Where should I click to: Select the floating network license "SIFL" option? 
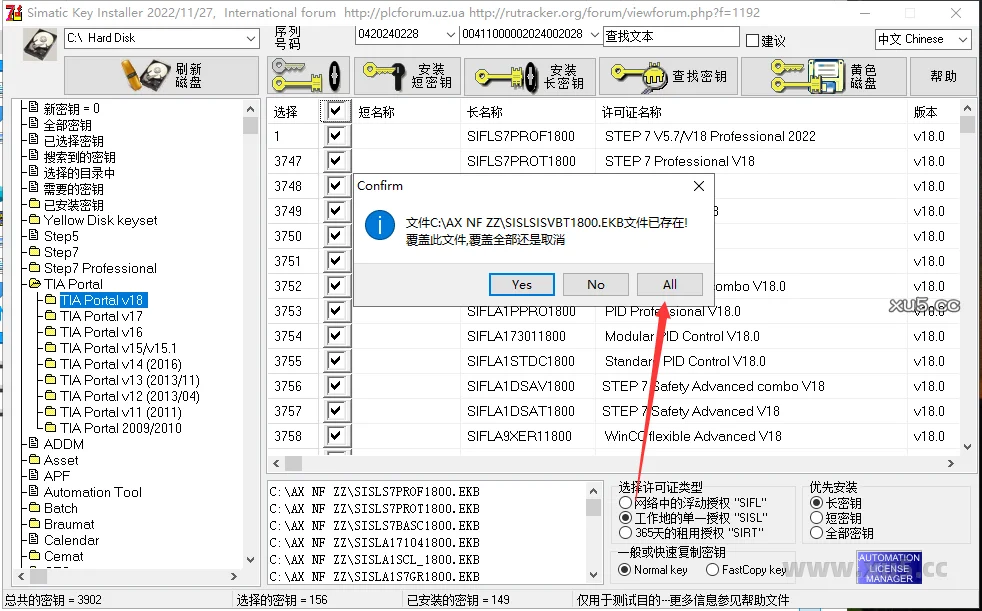(628, 503)
